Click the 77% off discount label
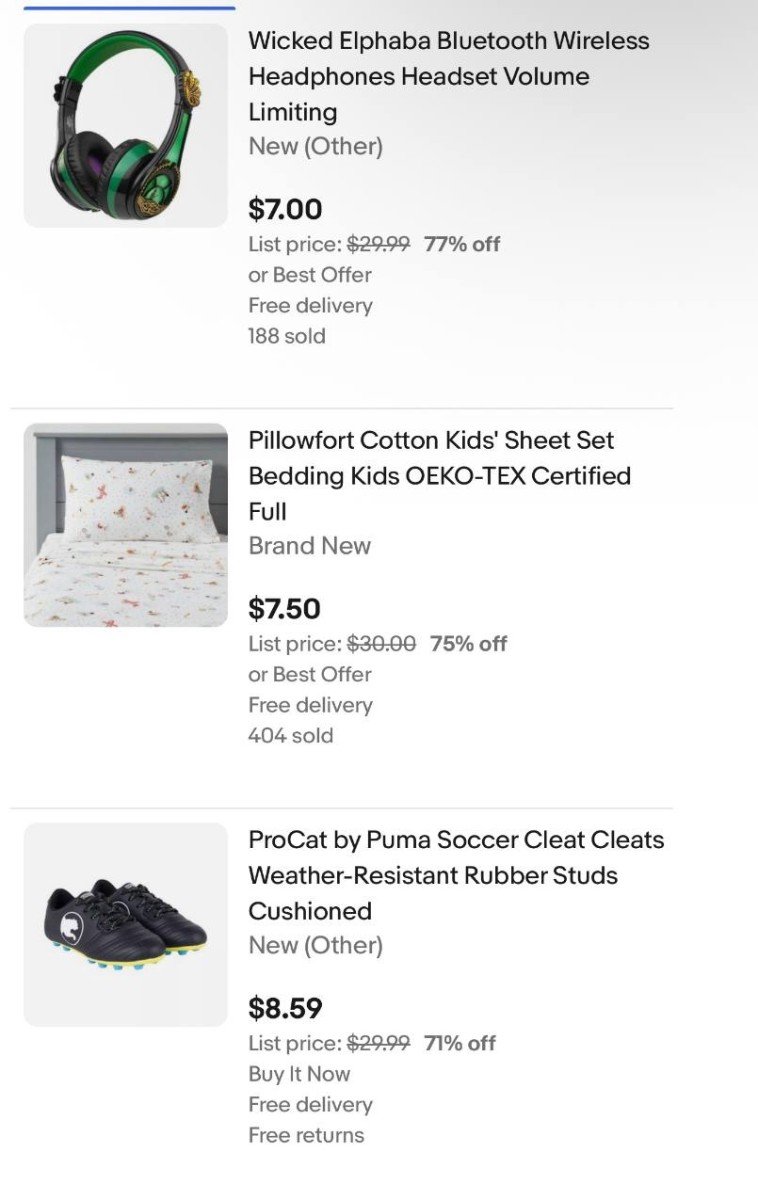This screenshot has width=758, height=1200. [x=462, y=244]
